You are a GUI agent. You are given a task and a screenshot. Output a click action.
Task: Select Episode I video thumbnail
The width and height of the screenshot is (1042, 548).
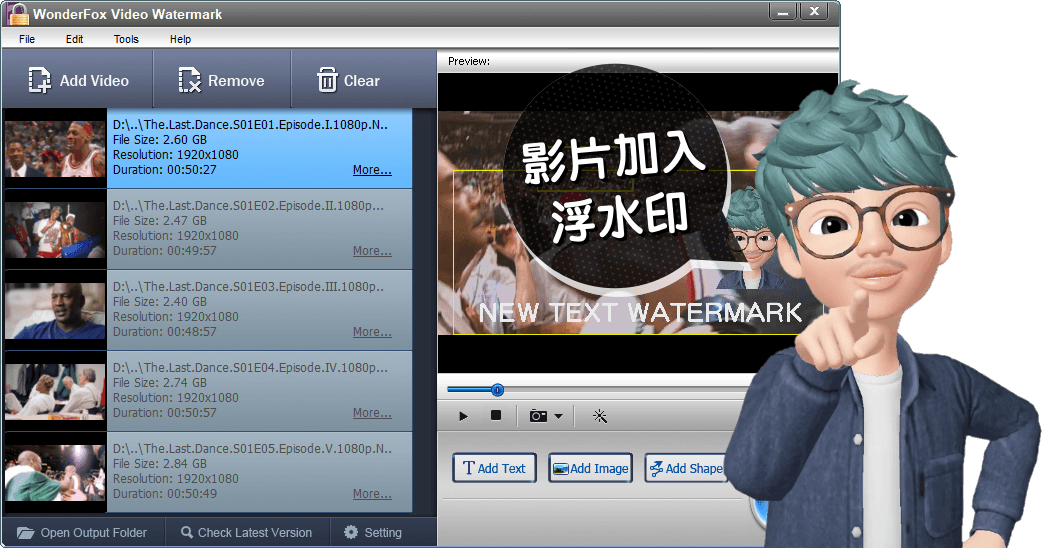55,149
